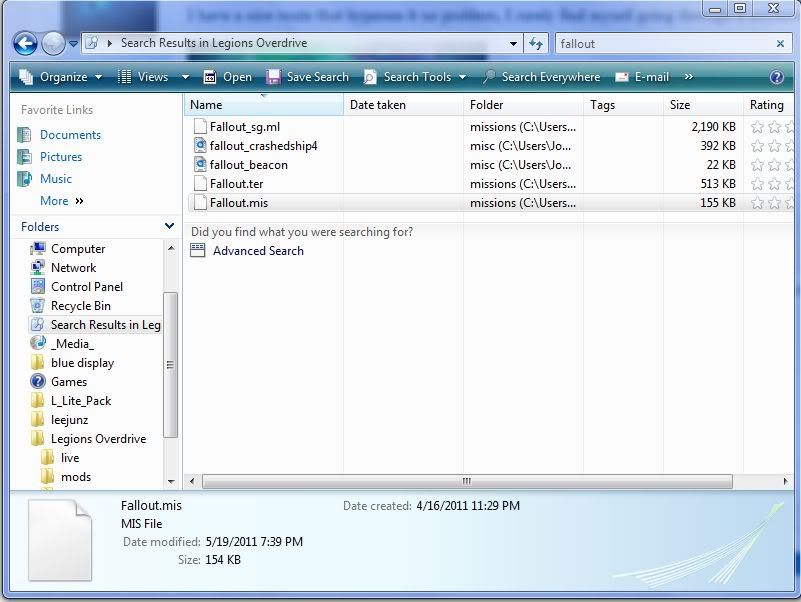Image resolution: width=801 pixels, height=602 pixels.
Task: Sort by Rating column header
Action: tap(769, 105)
